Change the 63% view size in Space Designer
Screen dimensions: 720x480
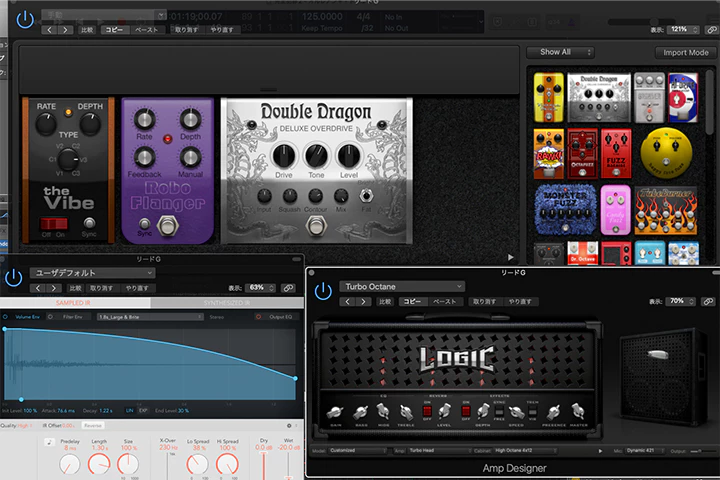260,288
